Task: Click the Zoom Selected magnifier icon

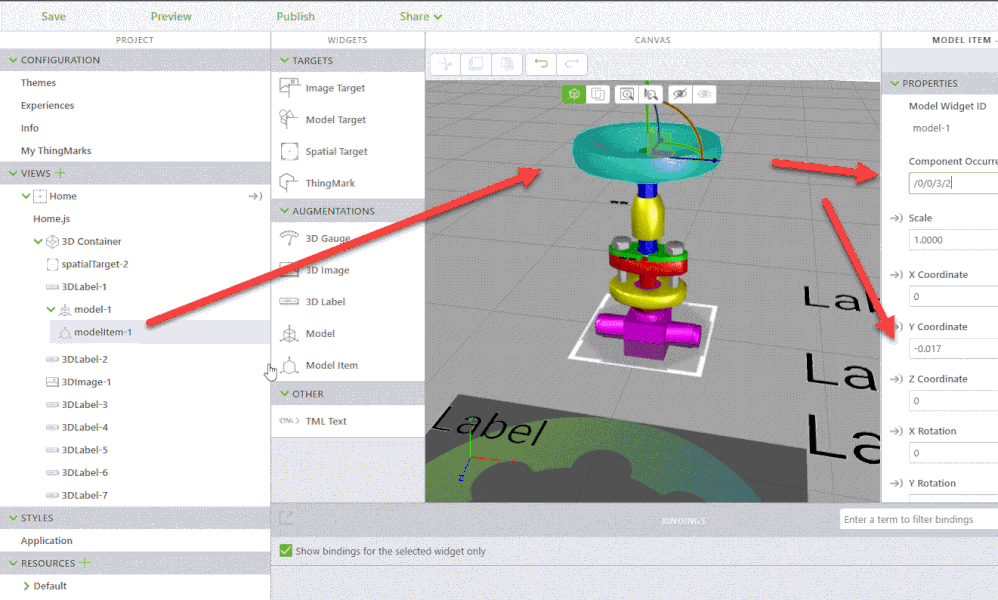Action: coord(650,94)
